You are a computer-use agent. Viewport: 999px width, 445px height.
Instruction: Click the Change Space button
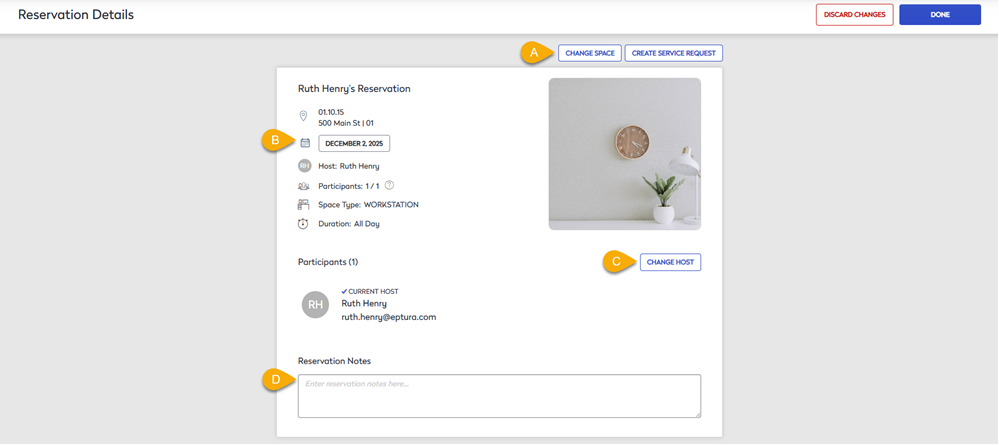[x=590, y=52]
